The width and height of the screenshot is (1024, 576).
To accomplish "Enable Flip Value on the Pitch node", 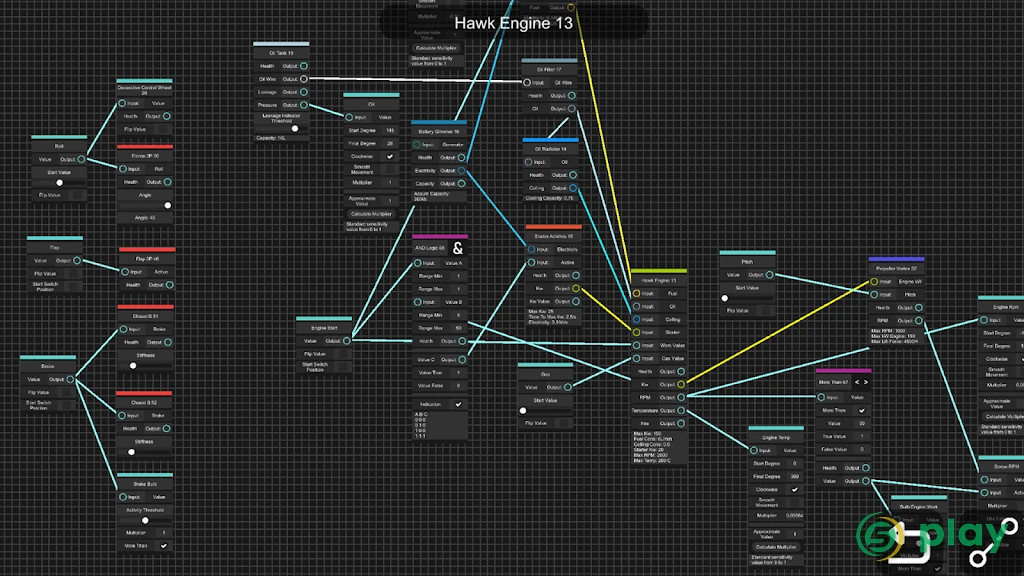I will (x=765, y=311).
